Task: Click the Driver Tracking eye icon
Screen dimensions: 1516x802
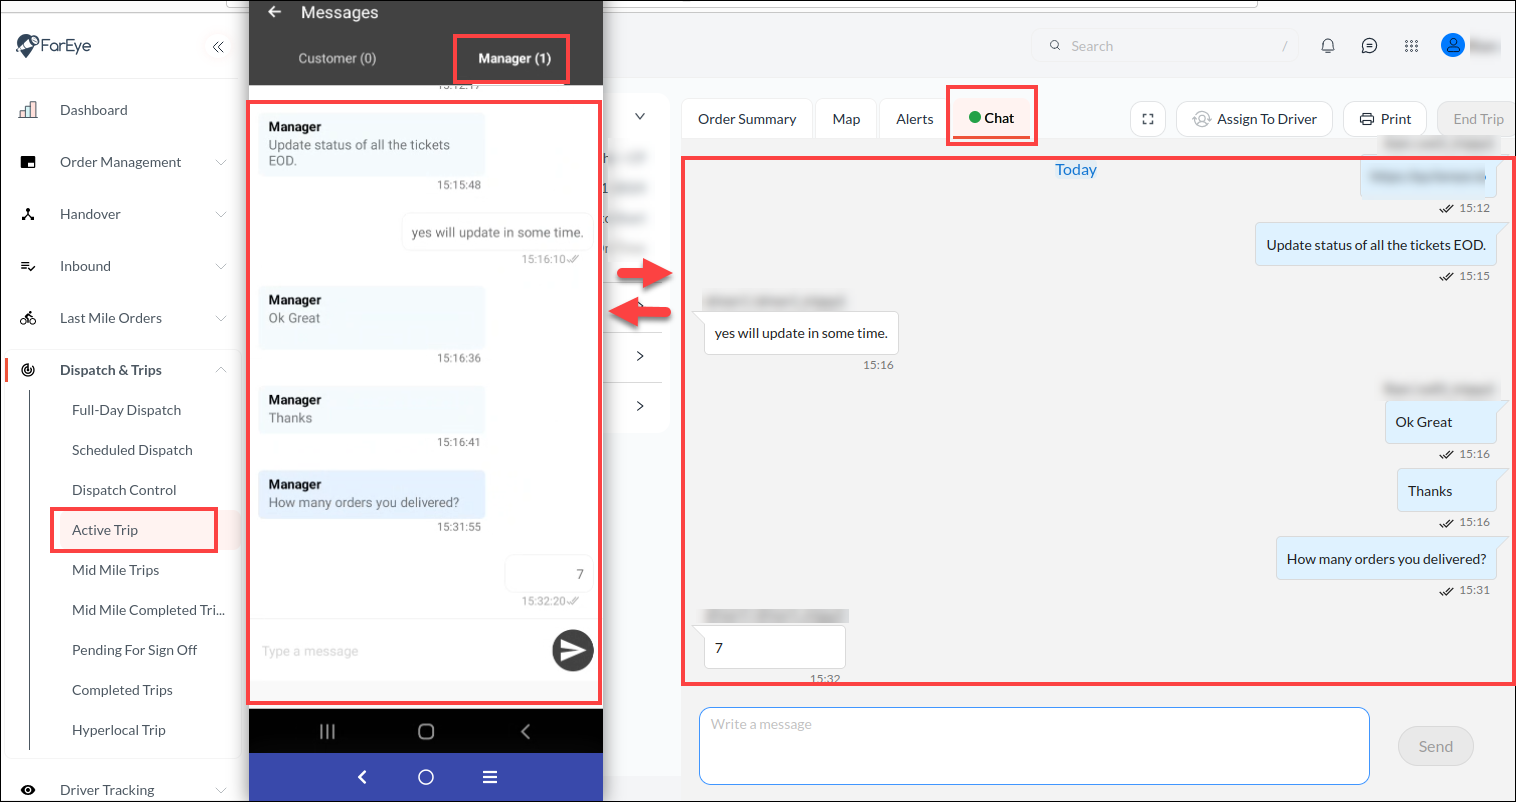Action: tap(28, 790)
